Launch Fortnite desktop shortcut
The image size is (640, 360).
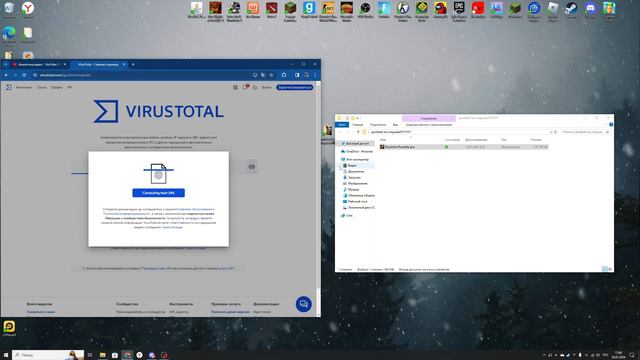pyautogui.click(x=384, y=8)
